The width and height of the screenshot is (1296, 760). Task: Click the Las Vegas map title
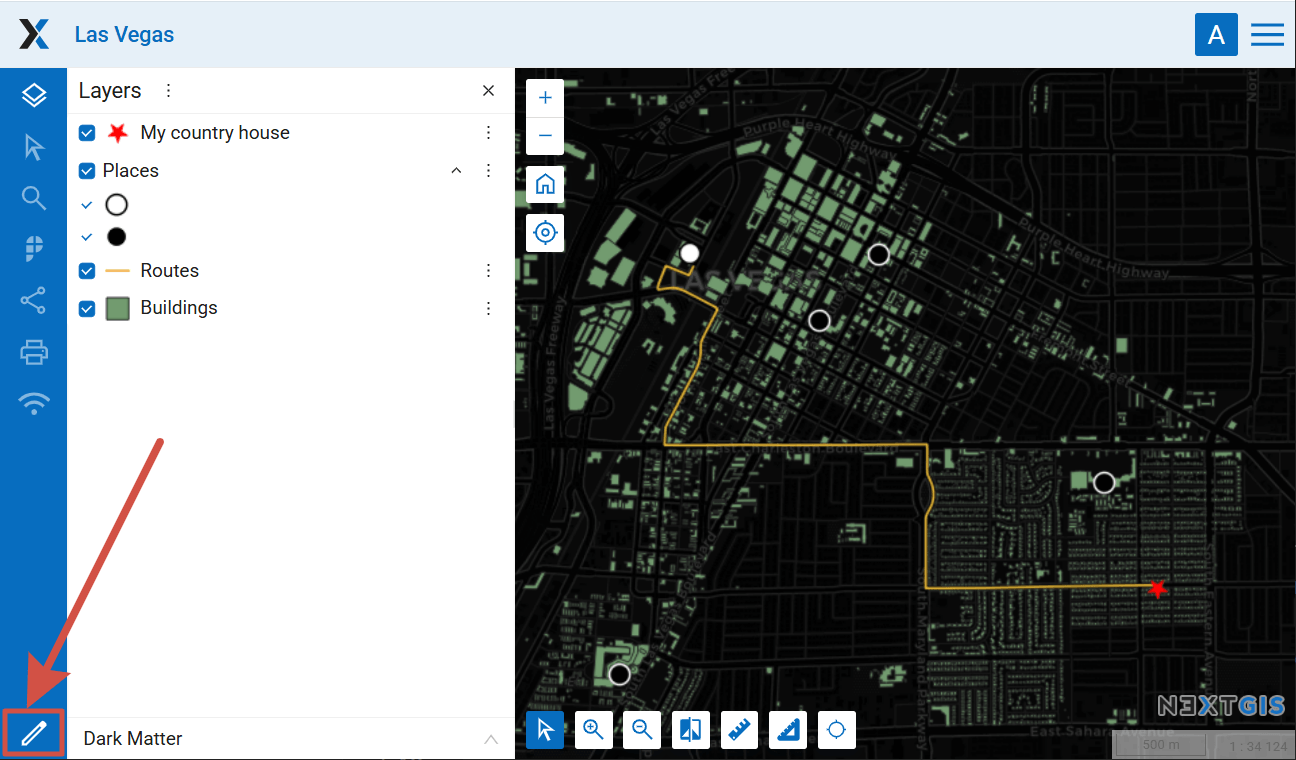[124, 35]
